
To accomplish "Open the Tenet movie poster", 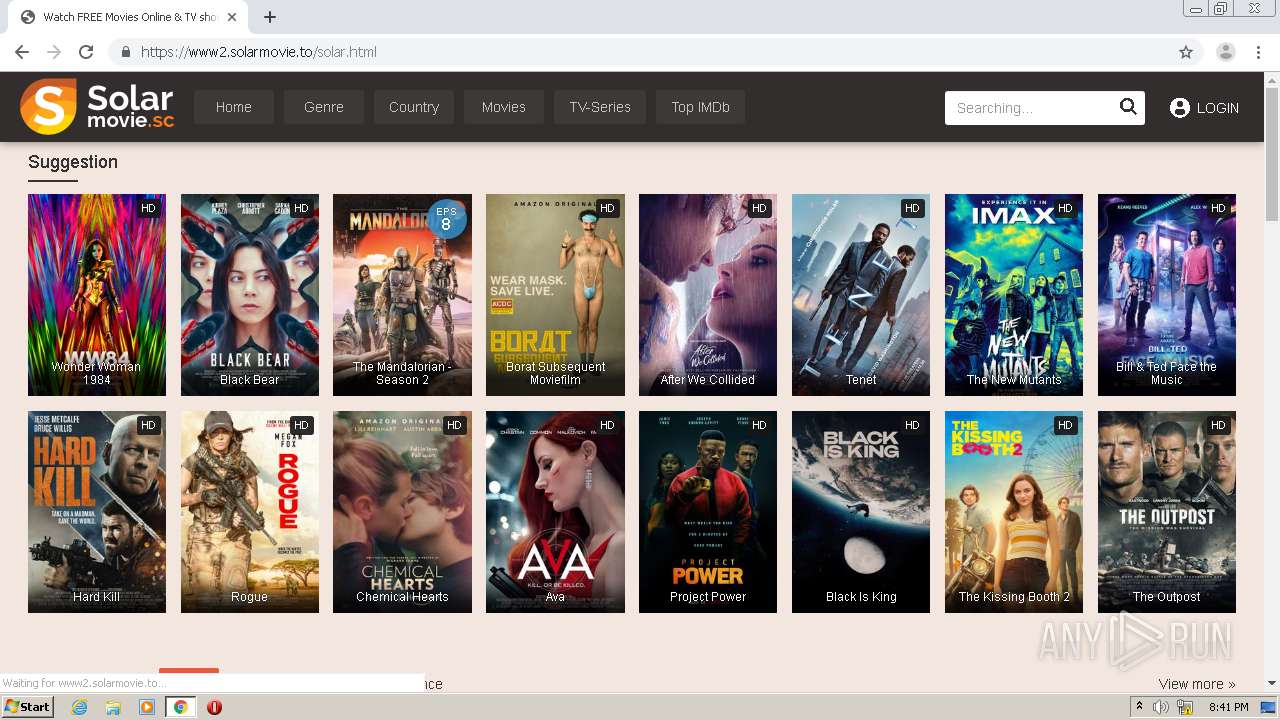I will [861, 295].
